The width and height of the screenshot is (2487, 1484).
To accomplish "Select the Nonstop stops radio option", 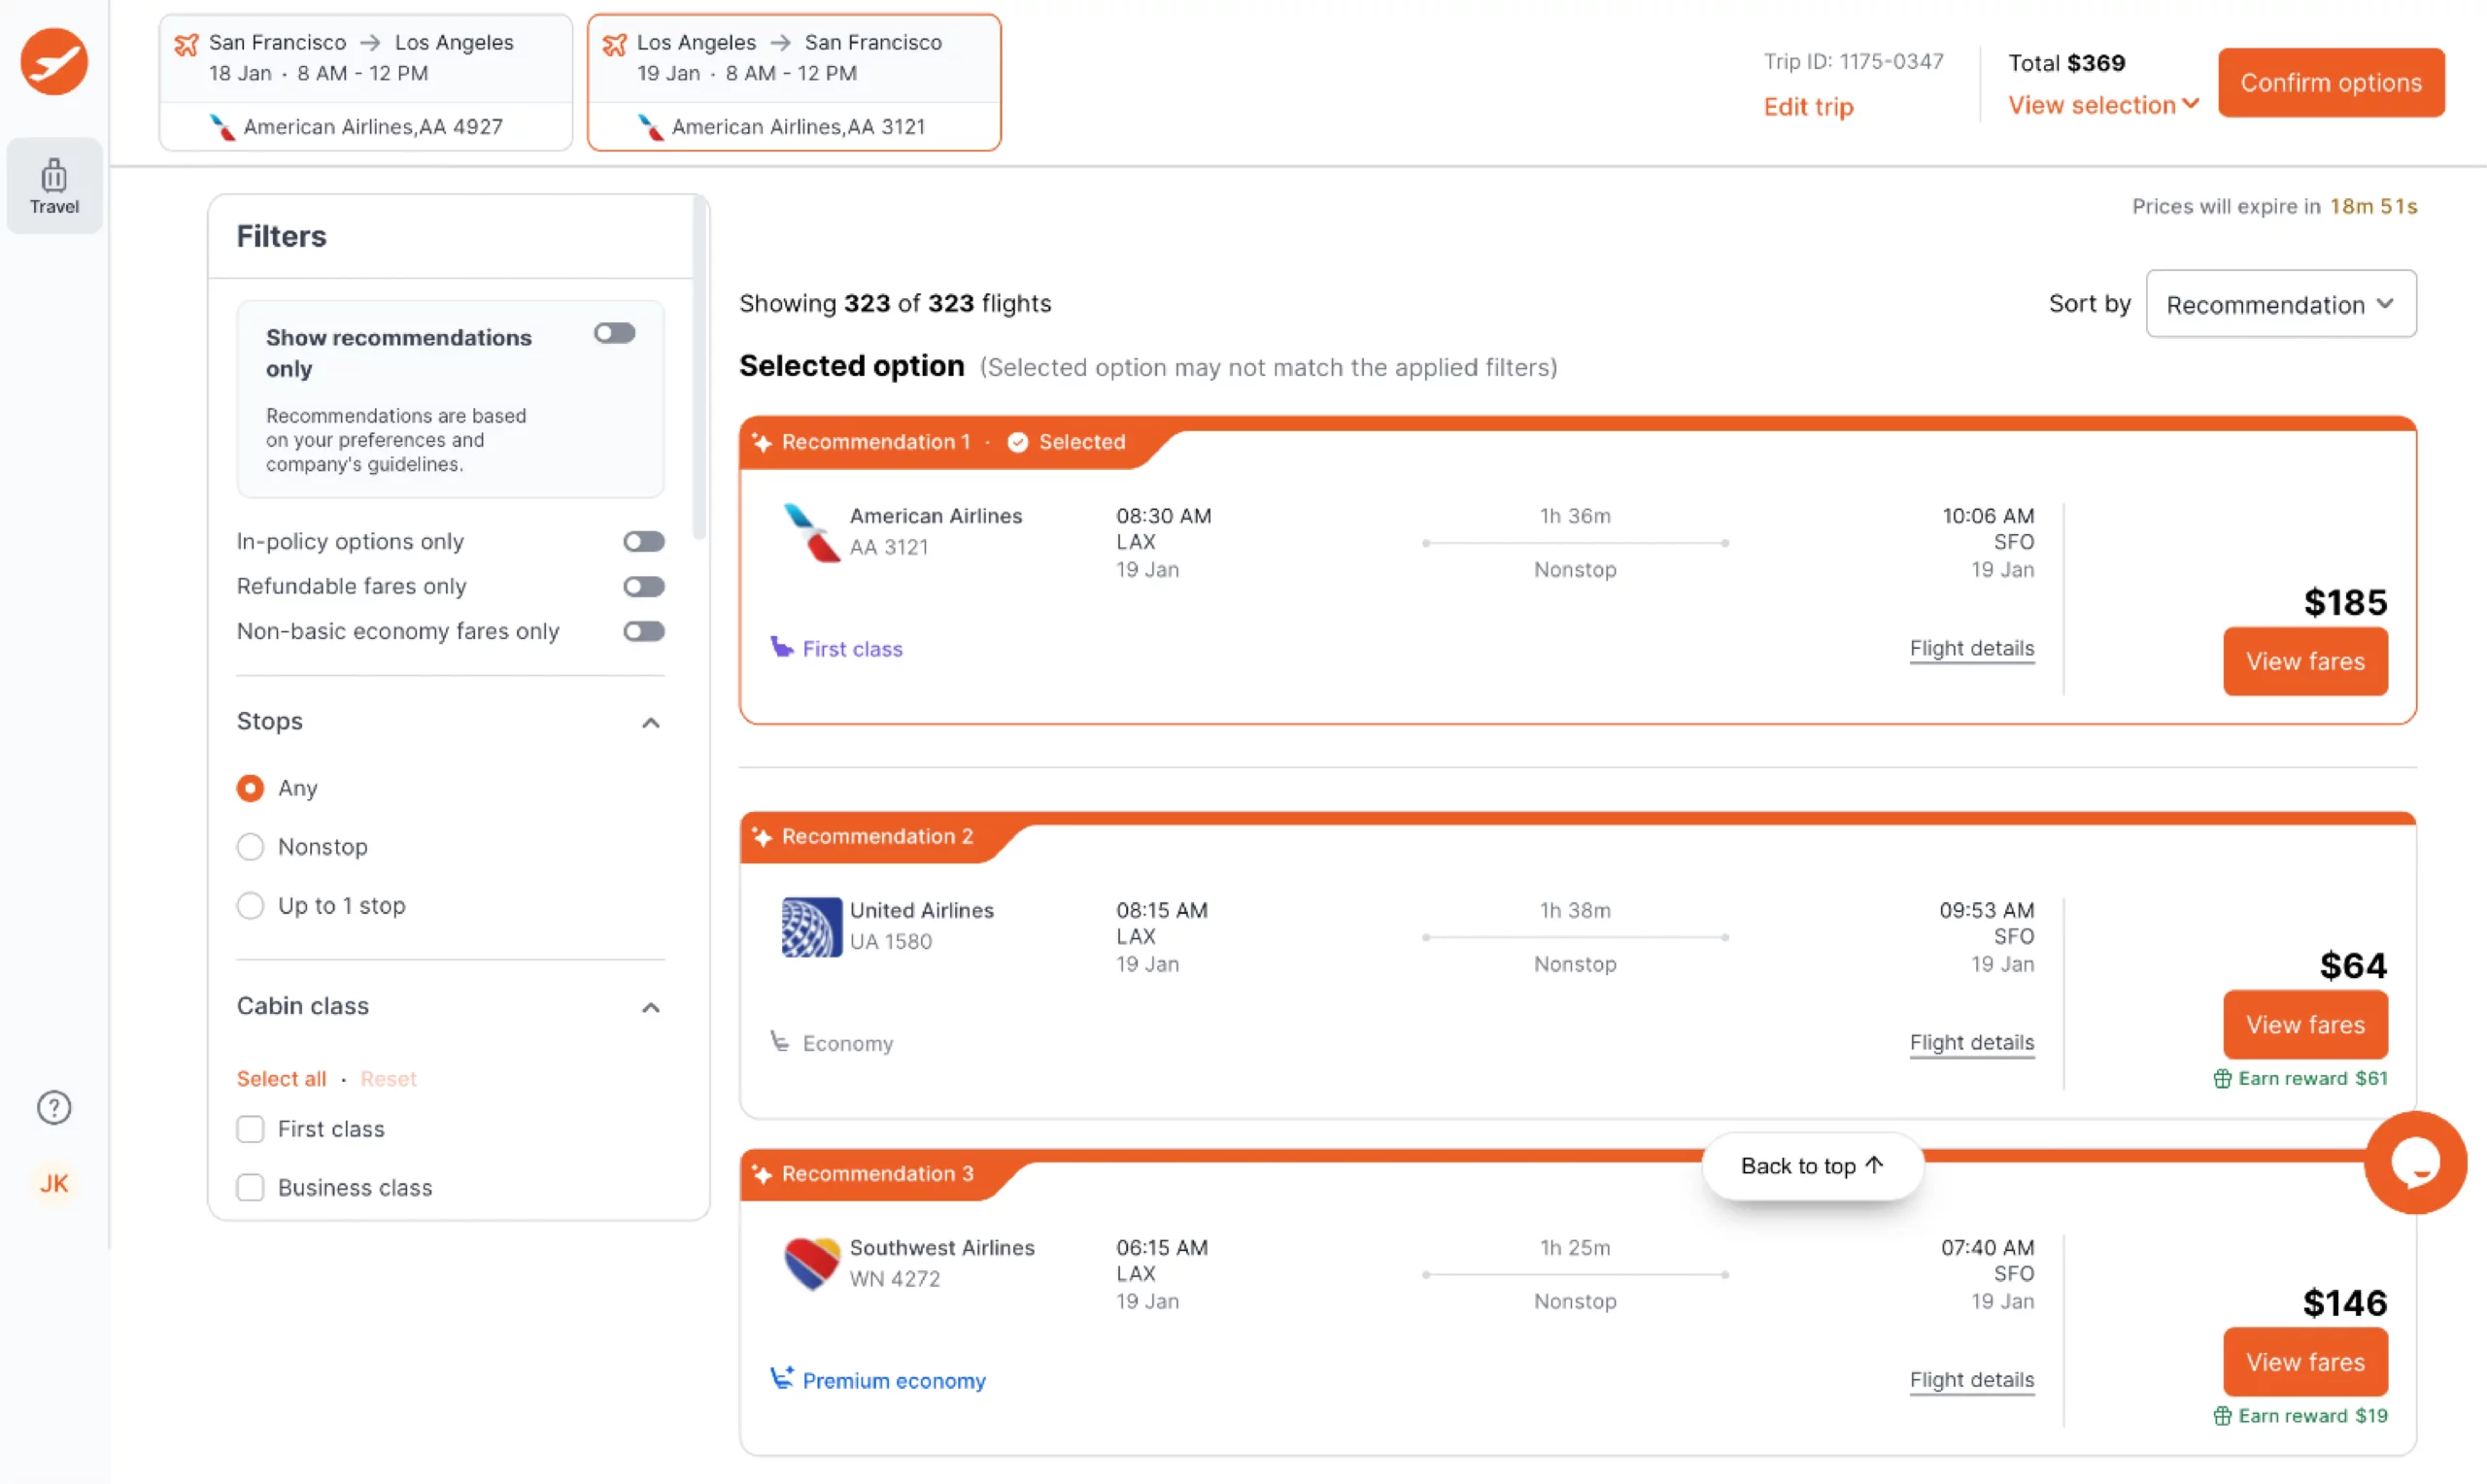I will coord(250,847).
